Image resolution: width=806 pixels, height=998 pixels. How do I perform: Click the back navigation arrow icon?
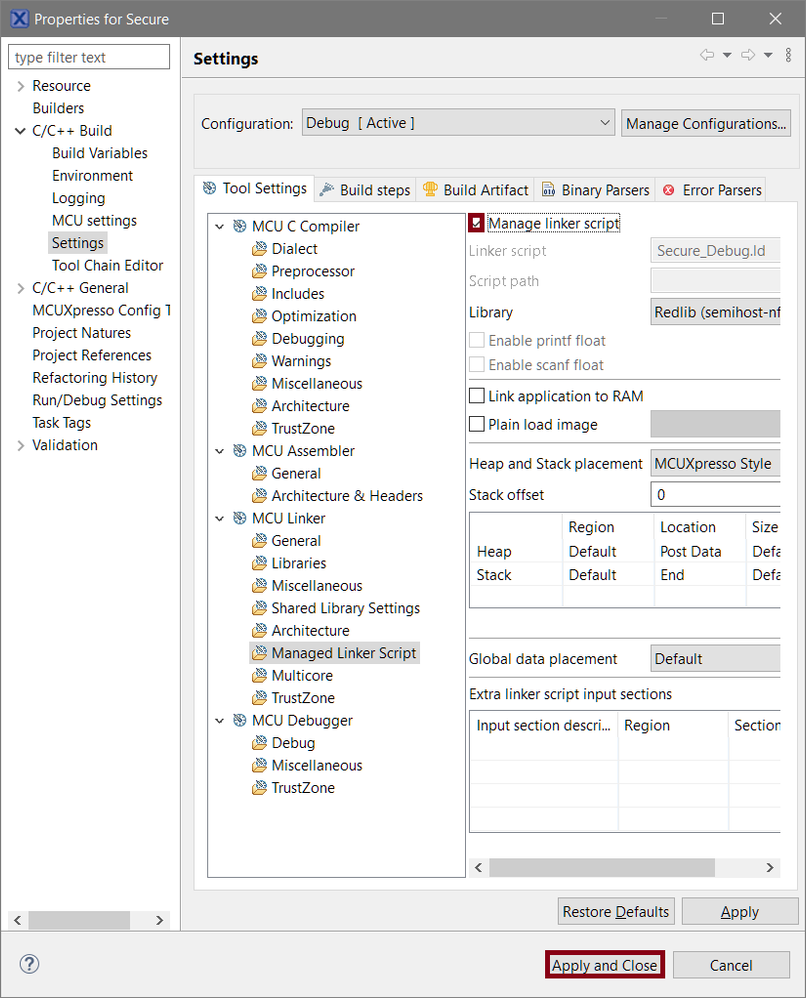click(x=706, y=55)
